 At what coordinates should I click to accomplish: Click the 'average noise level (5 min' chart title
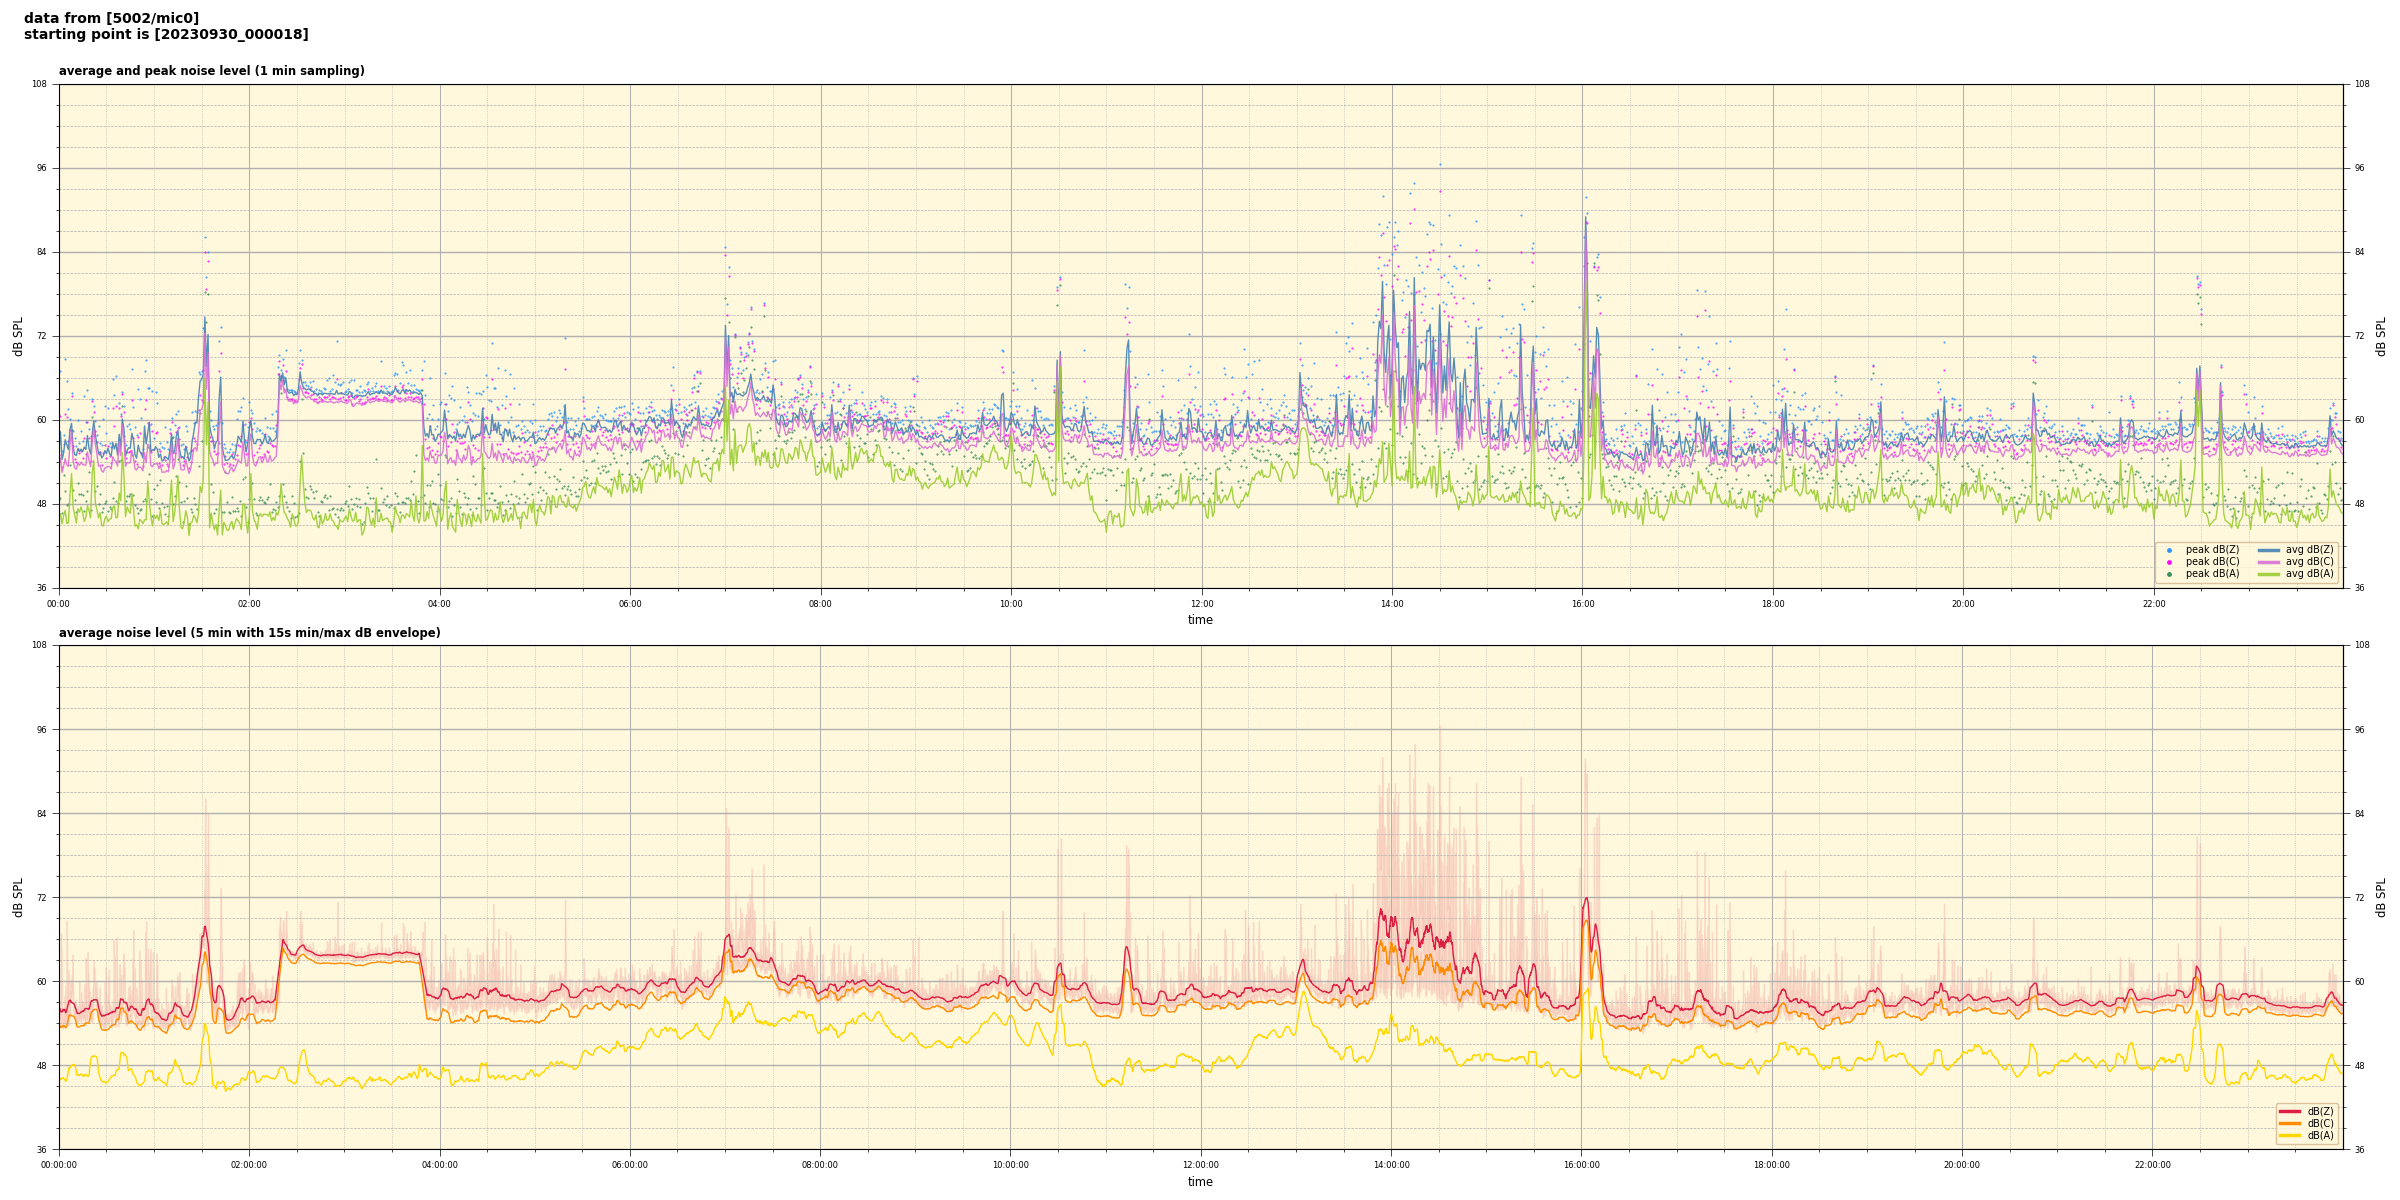(249, 633)
